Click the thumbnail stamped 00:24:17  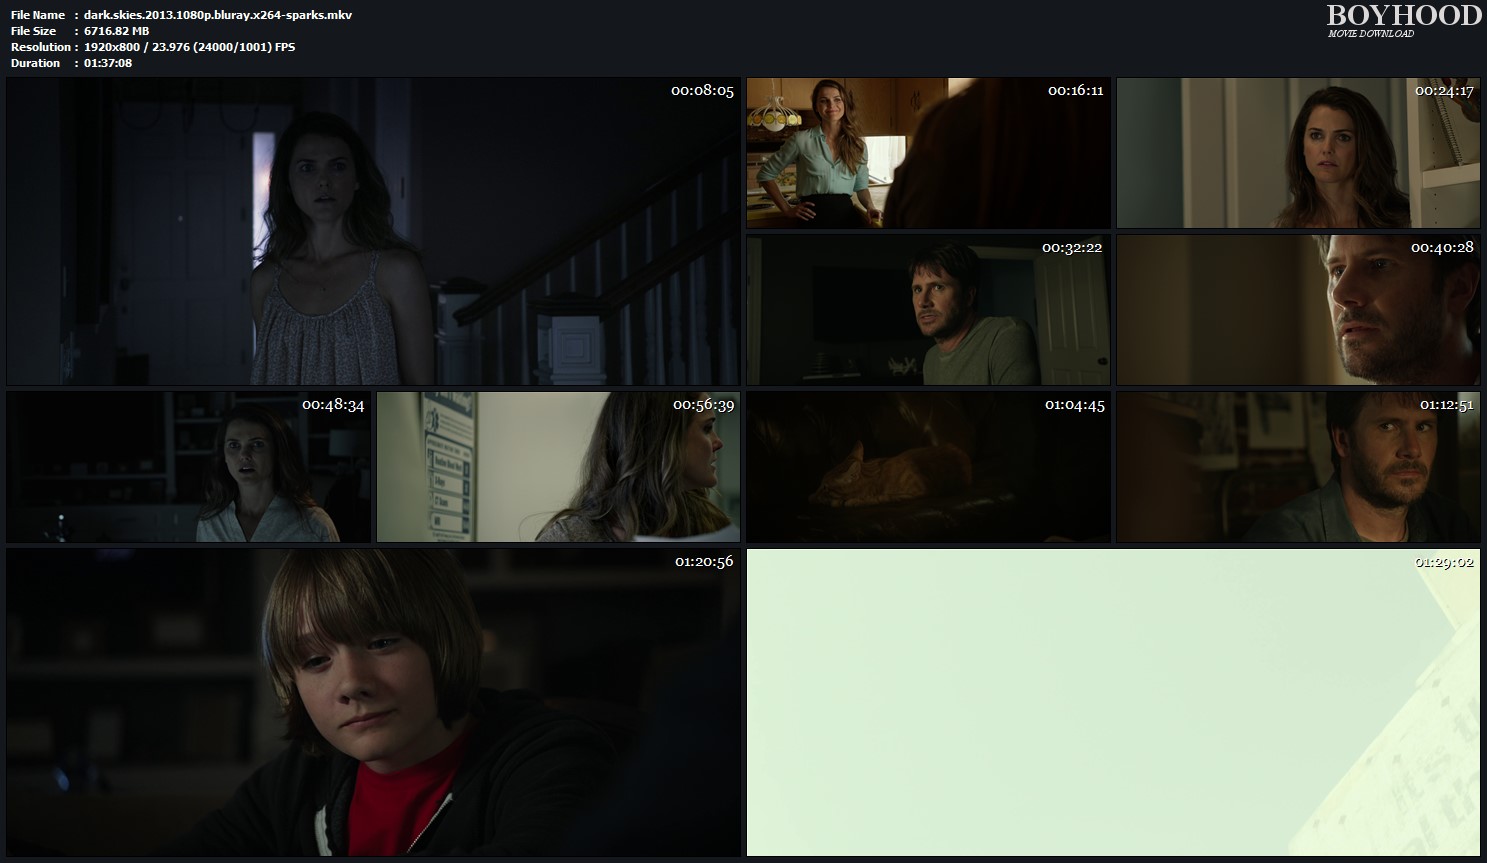click(x=1298, y=153)
